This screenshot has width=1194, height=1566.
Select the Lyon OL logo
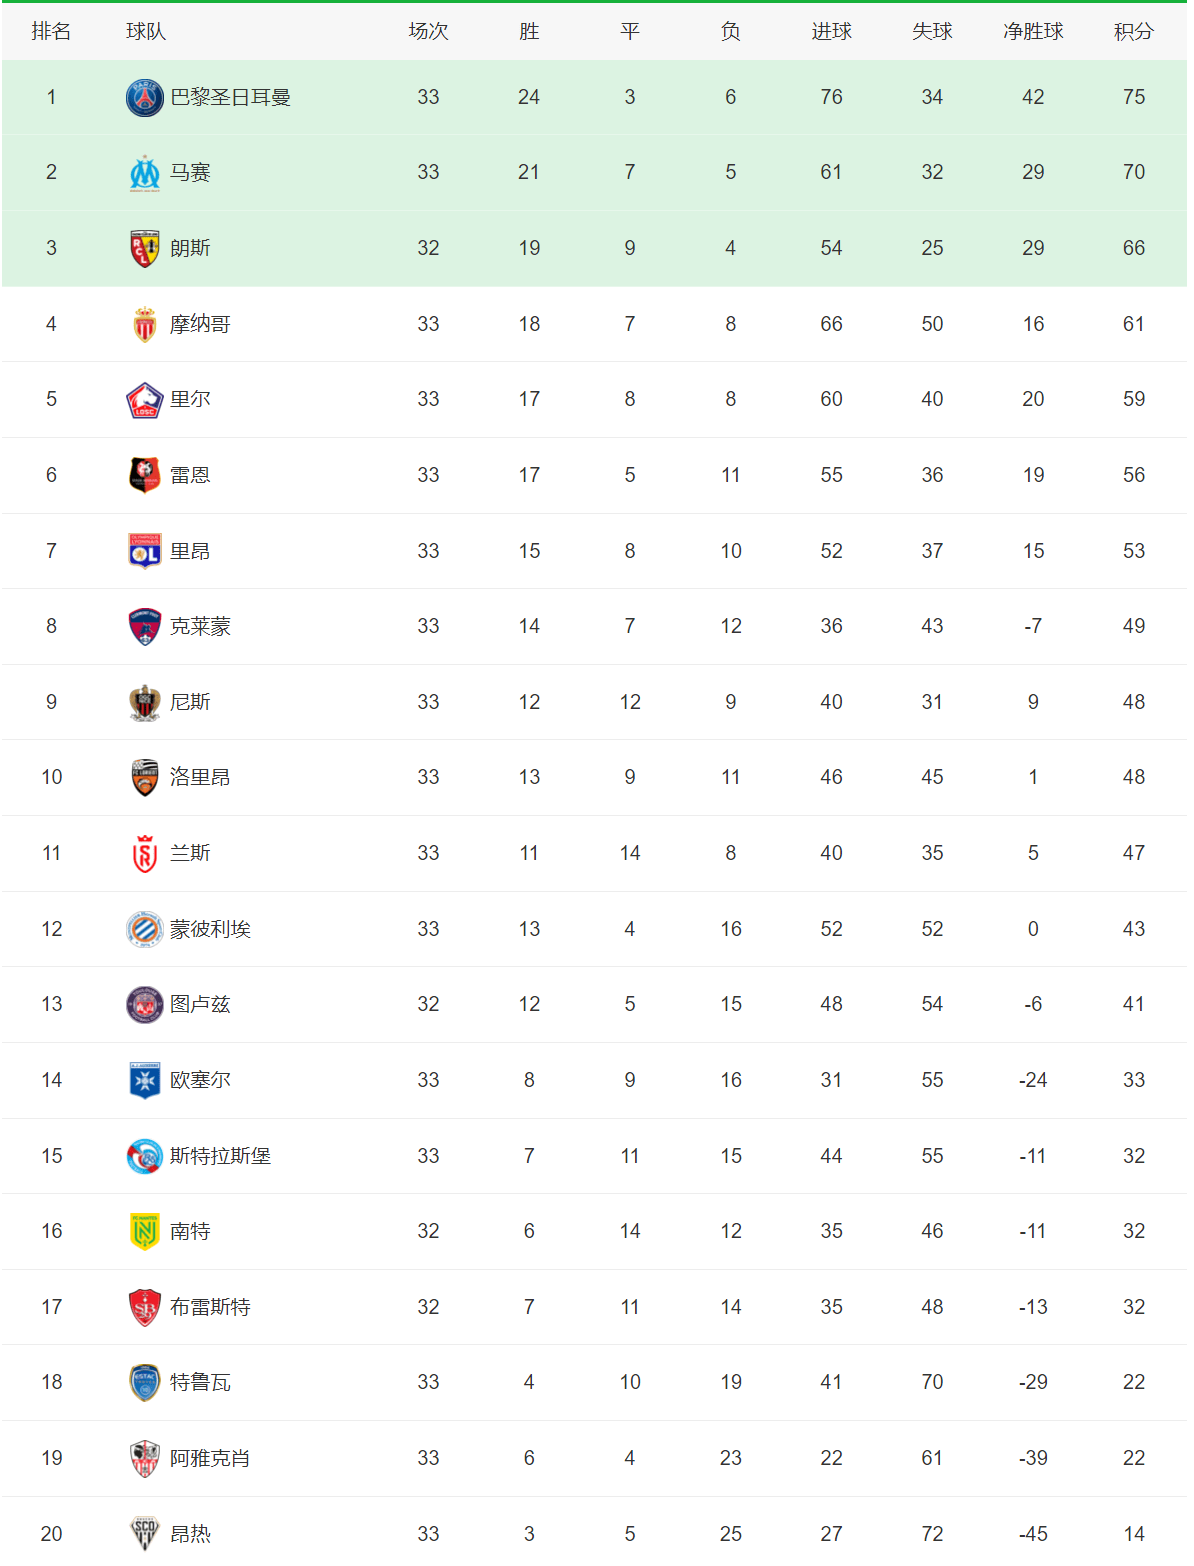[x=145, y=551]
